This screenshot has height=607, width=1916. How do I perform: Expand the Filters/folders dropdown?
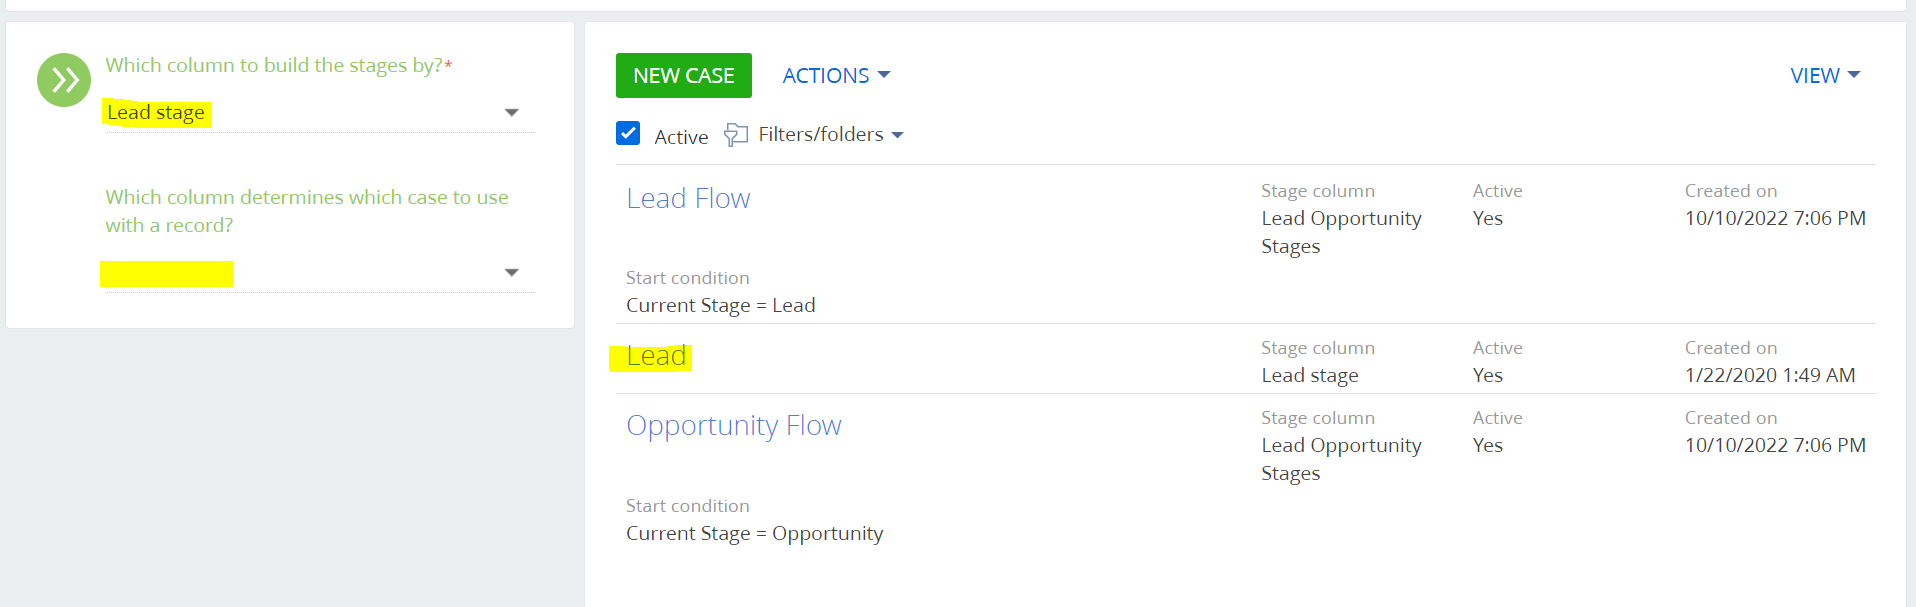(x=831, y=135)
